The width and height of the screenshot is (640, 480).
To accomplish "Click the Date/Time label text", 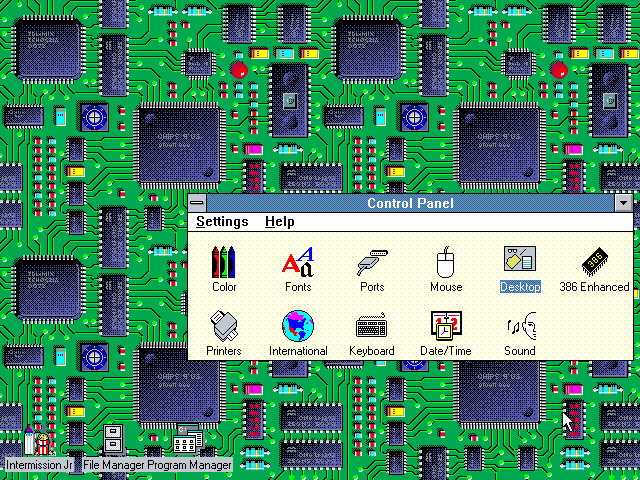I will (446, 351).
